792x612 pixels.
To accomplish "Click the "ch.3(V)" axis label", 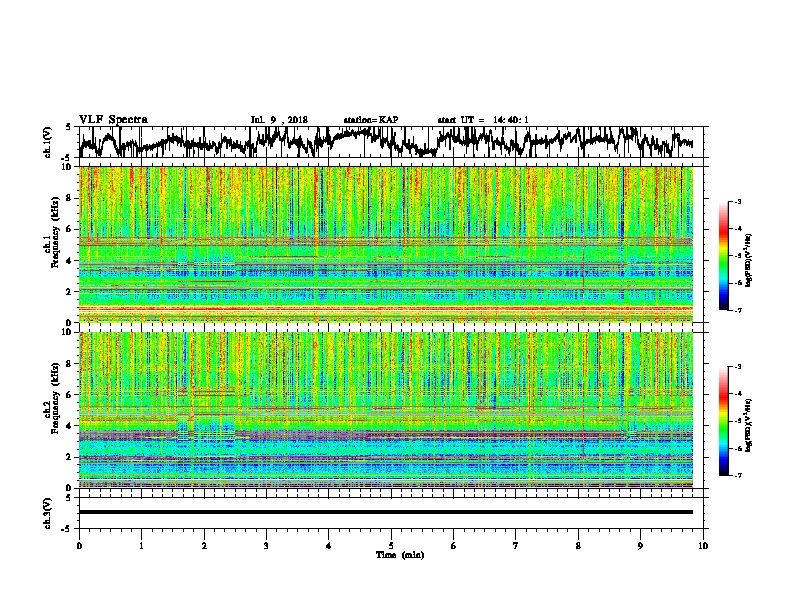I will point(48,513).
